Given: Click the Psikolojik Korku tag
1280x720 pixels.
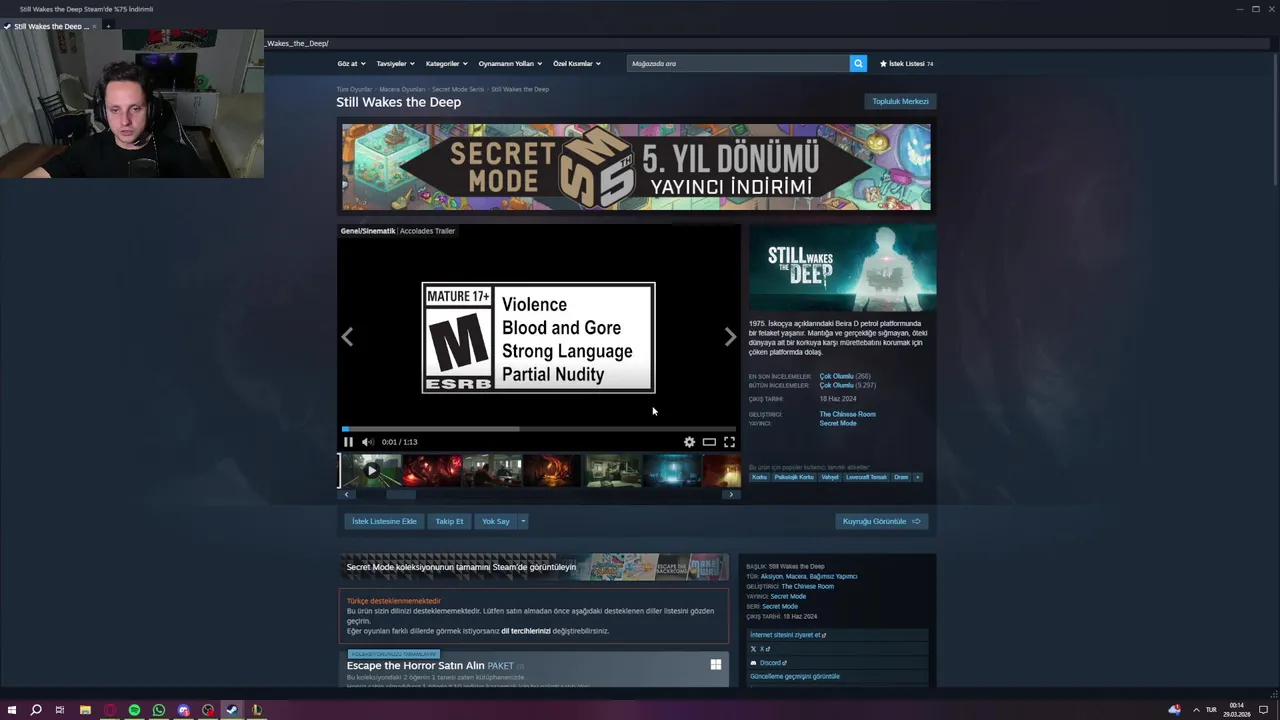Looking at the screenshot, I should [x=794, y=477].
